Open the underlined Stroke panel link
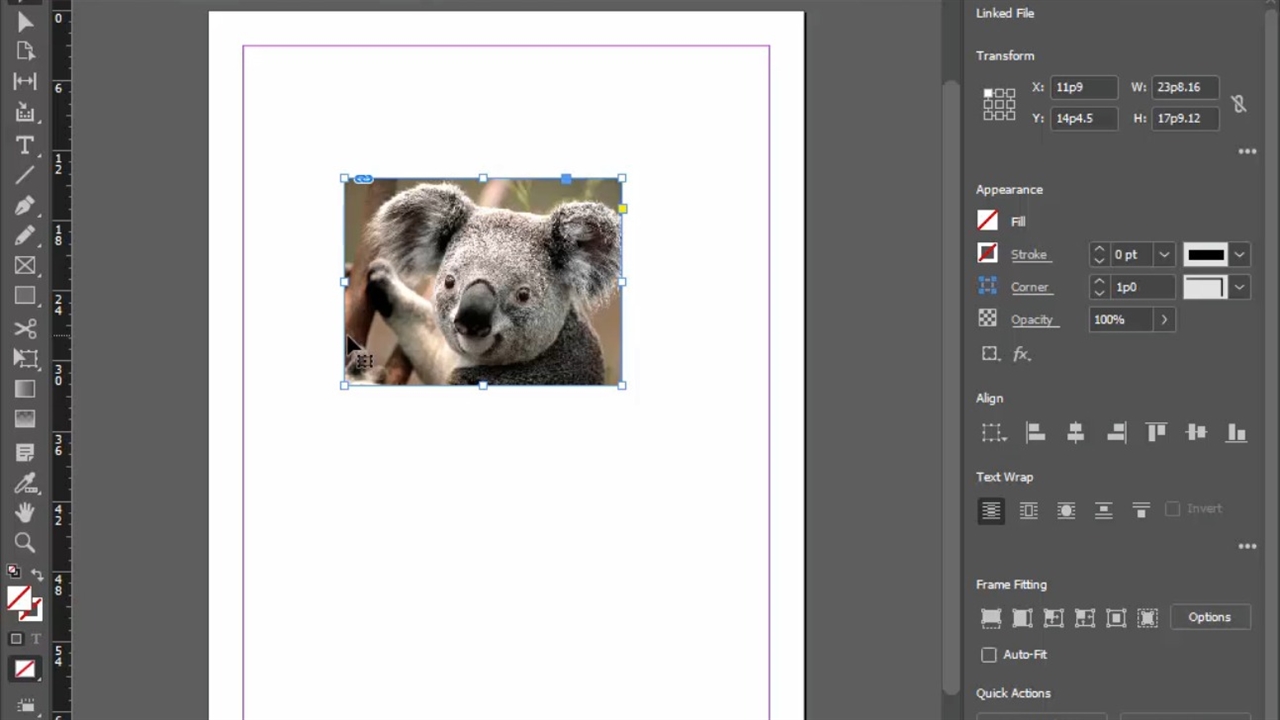The image size is (1280, 720). click(1028, 255)
